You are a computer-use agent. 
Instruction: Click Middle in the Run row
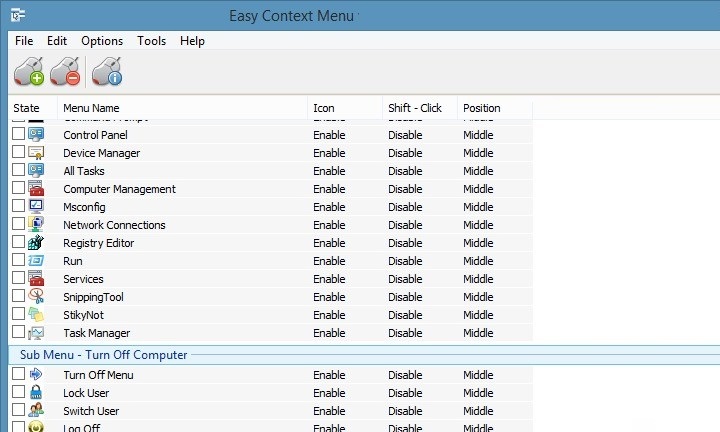click(478, 261)
